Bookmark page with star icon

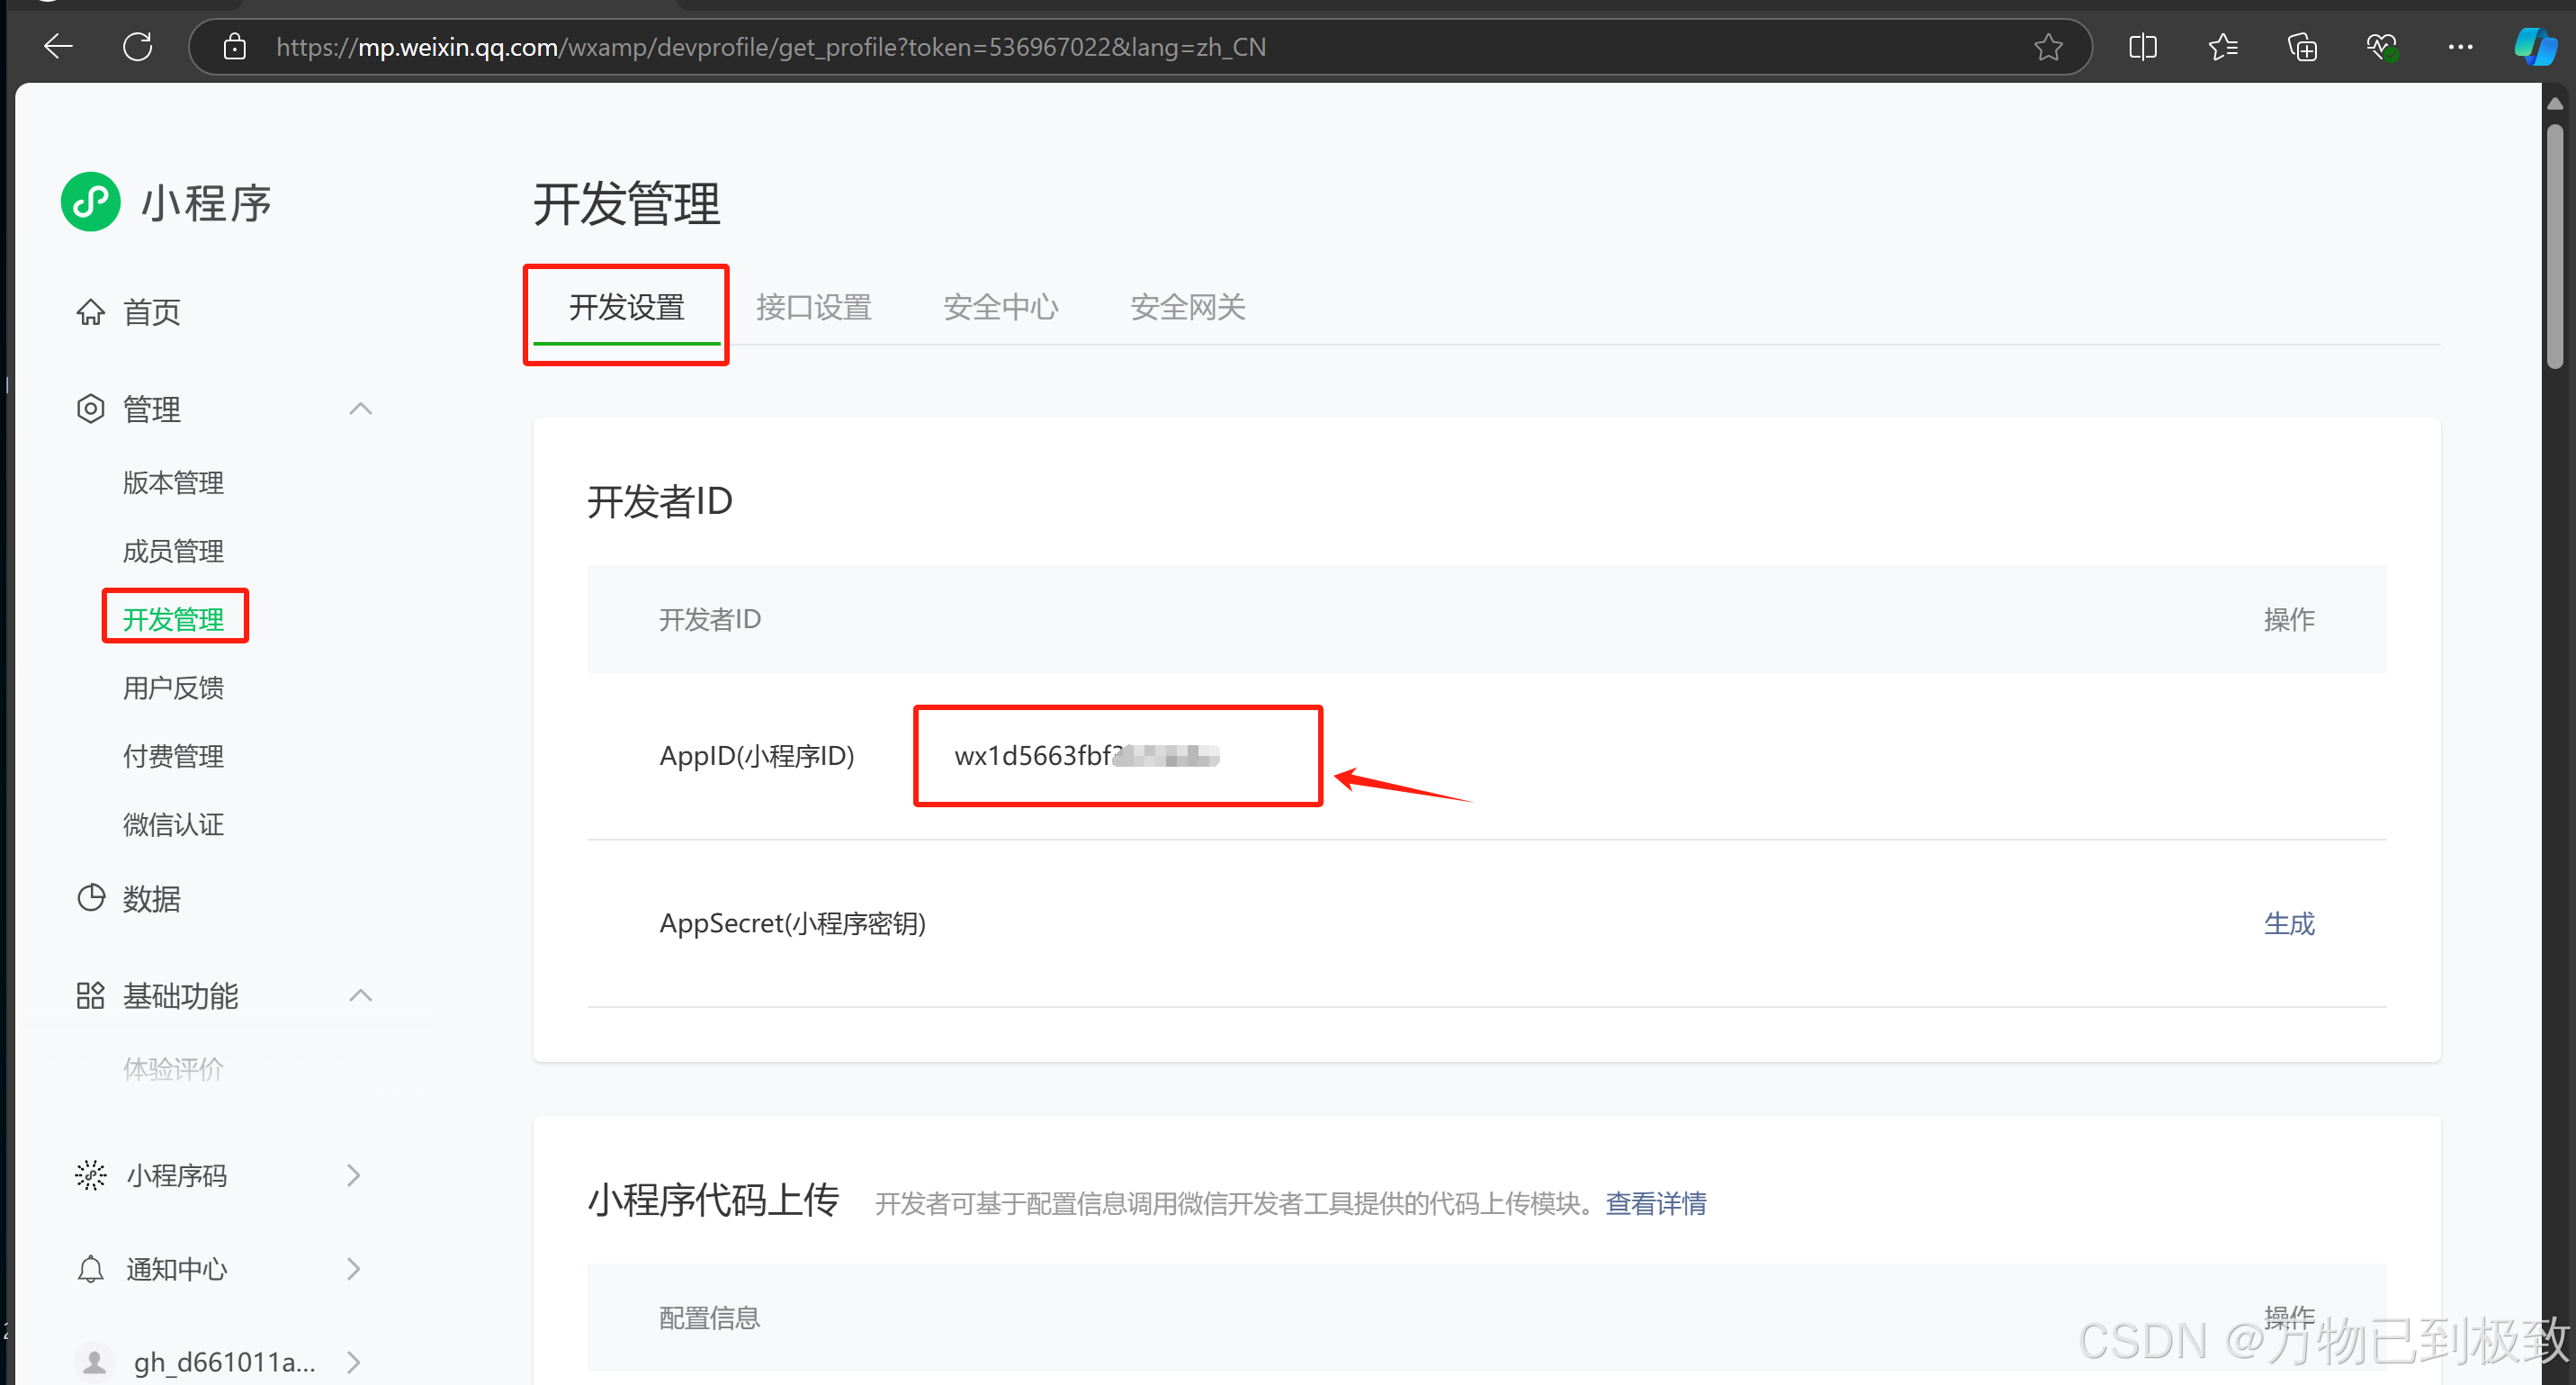(2048, 47)
